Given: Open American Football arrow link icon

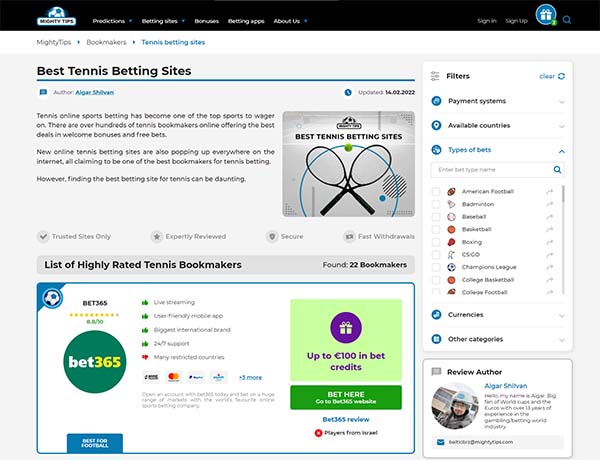Looking at the screenshot, I should pyautogui.click(x=550, y=191).
